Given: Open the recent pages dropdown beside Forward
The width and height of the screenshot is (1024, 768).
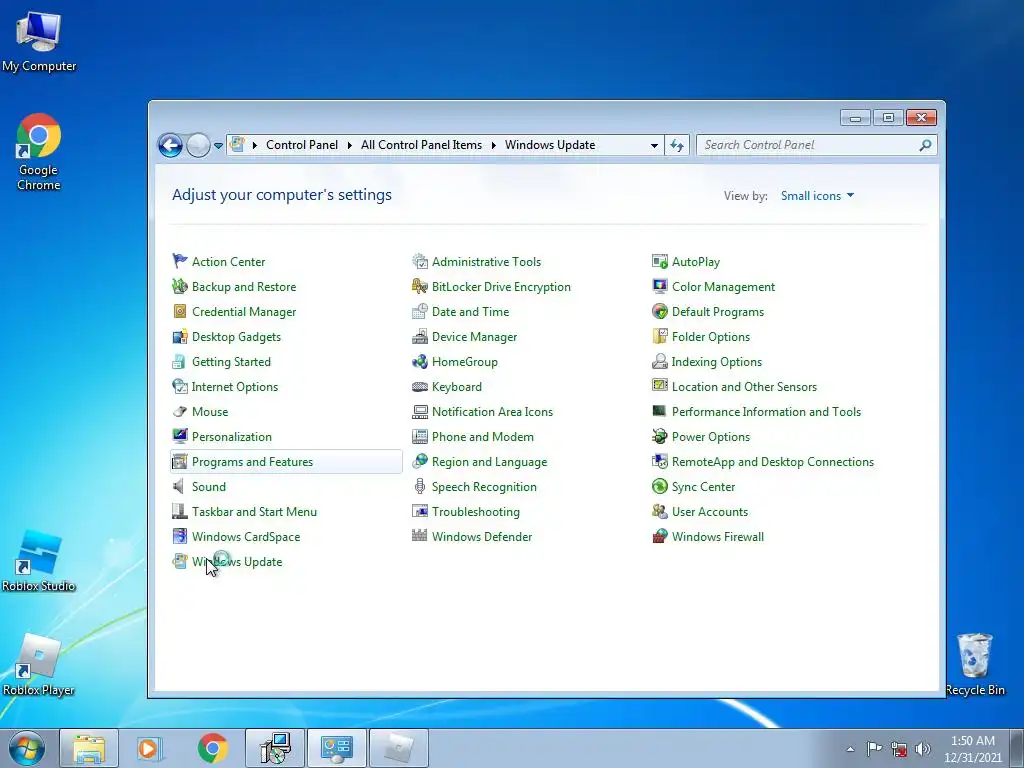Looking at the screenshot, I should [218, 145].
